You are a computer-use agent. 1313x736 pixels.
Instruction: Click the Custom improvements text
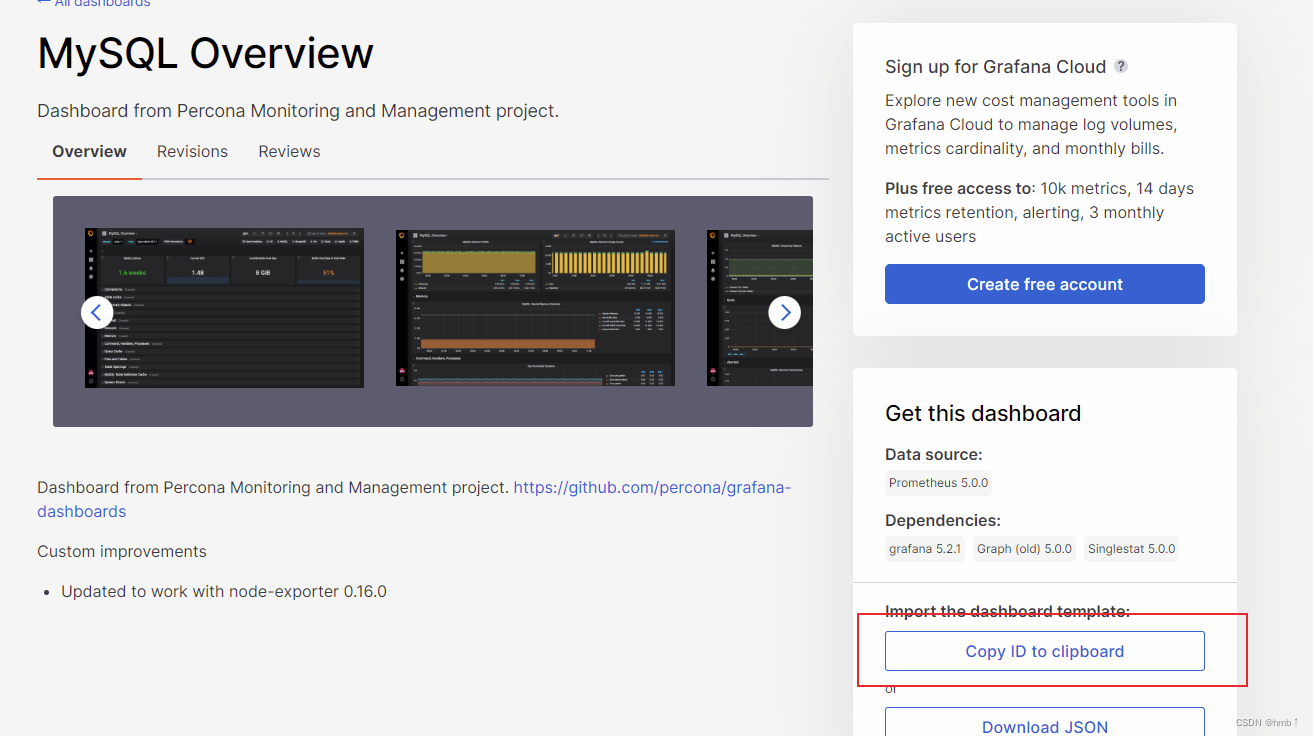click(x=122, y=552)
